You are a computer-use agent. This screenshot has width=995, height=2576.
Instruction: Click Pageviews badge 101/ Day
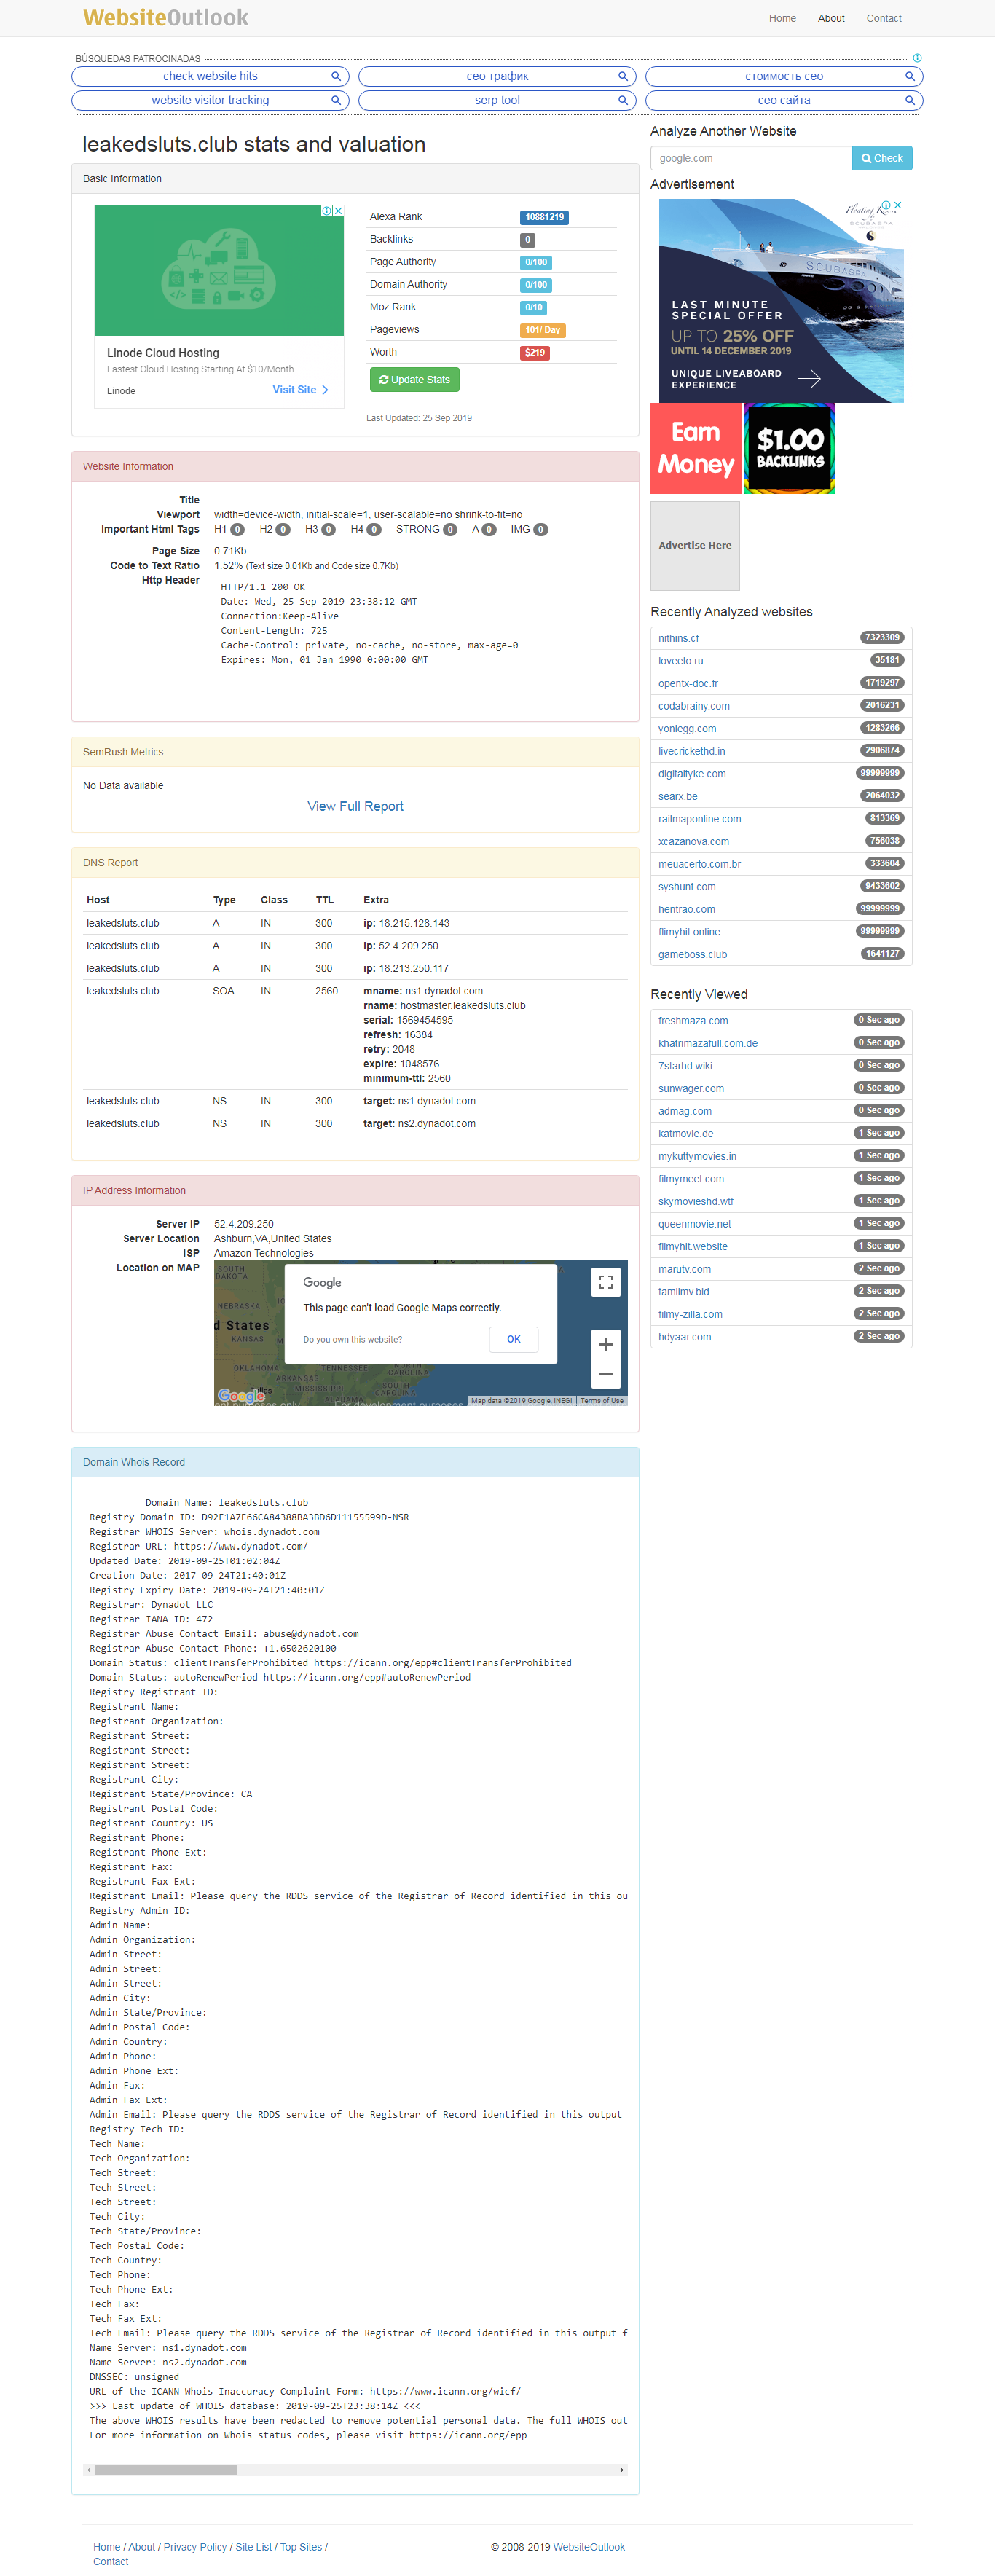(x=543, y=330)
